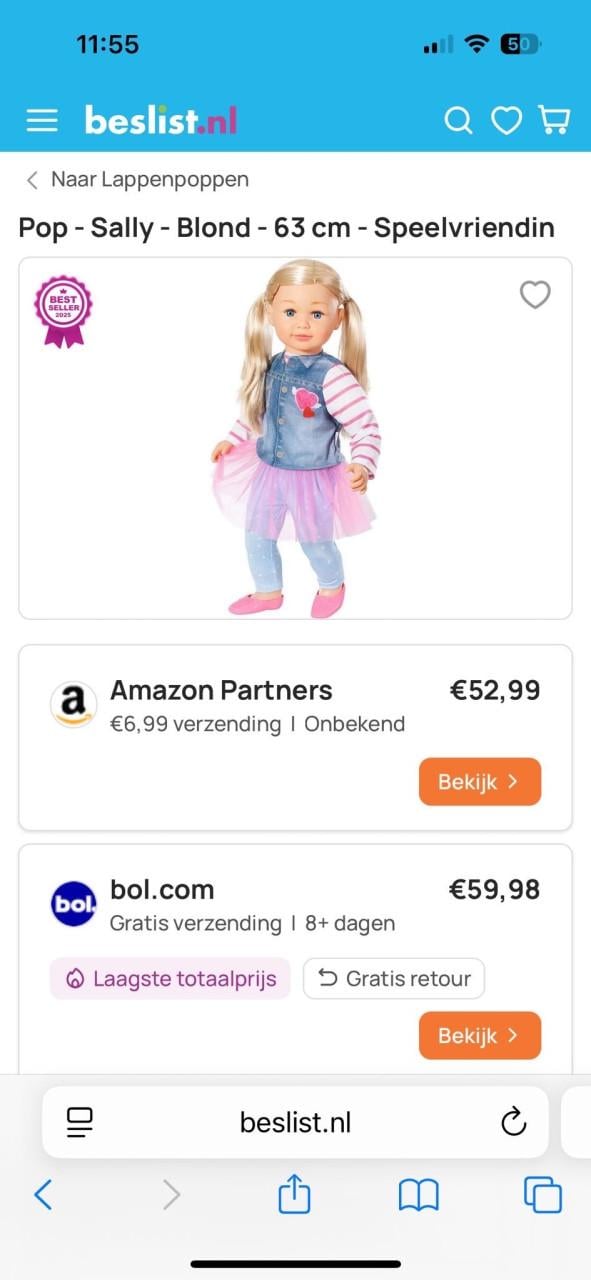Click the back chevron before Naar Lappenpoppen

tap(32, 180)
